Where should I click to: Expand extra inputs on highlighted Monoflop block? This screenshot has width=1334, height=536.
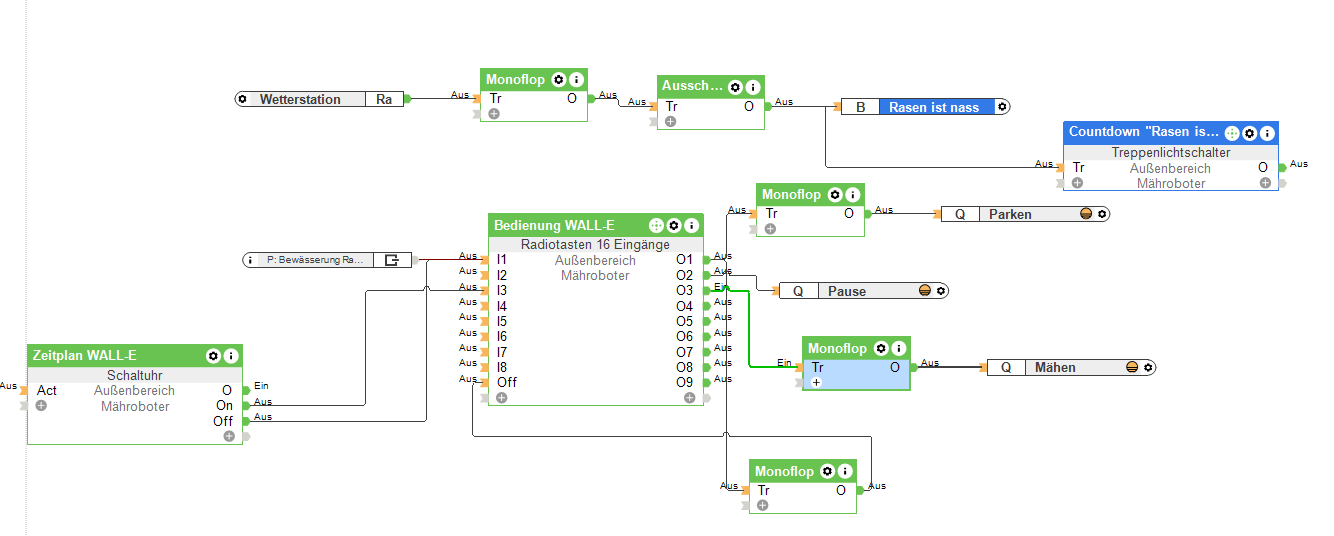coord(816,382)
